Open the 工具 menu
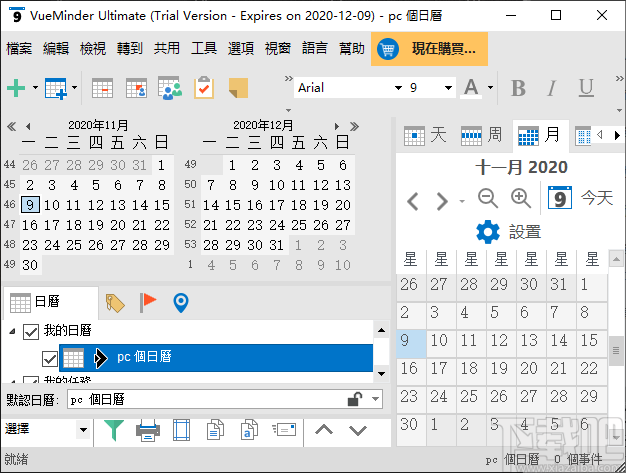 click(204, 49)
